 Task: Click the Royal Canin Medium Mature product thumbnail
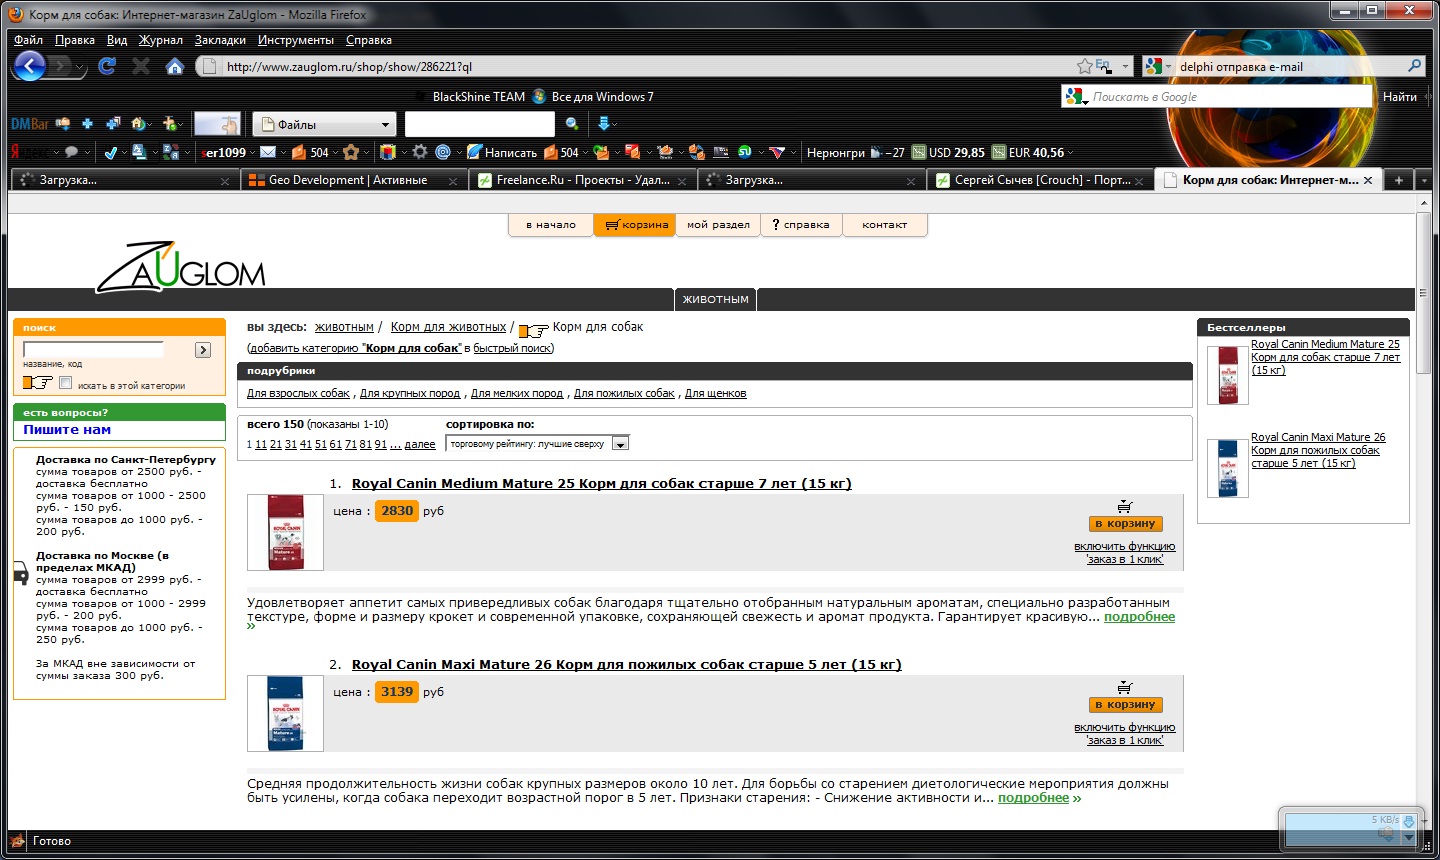285,532
